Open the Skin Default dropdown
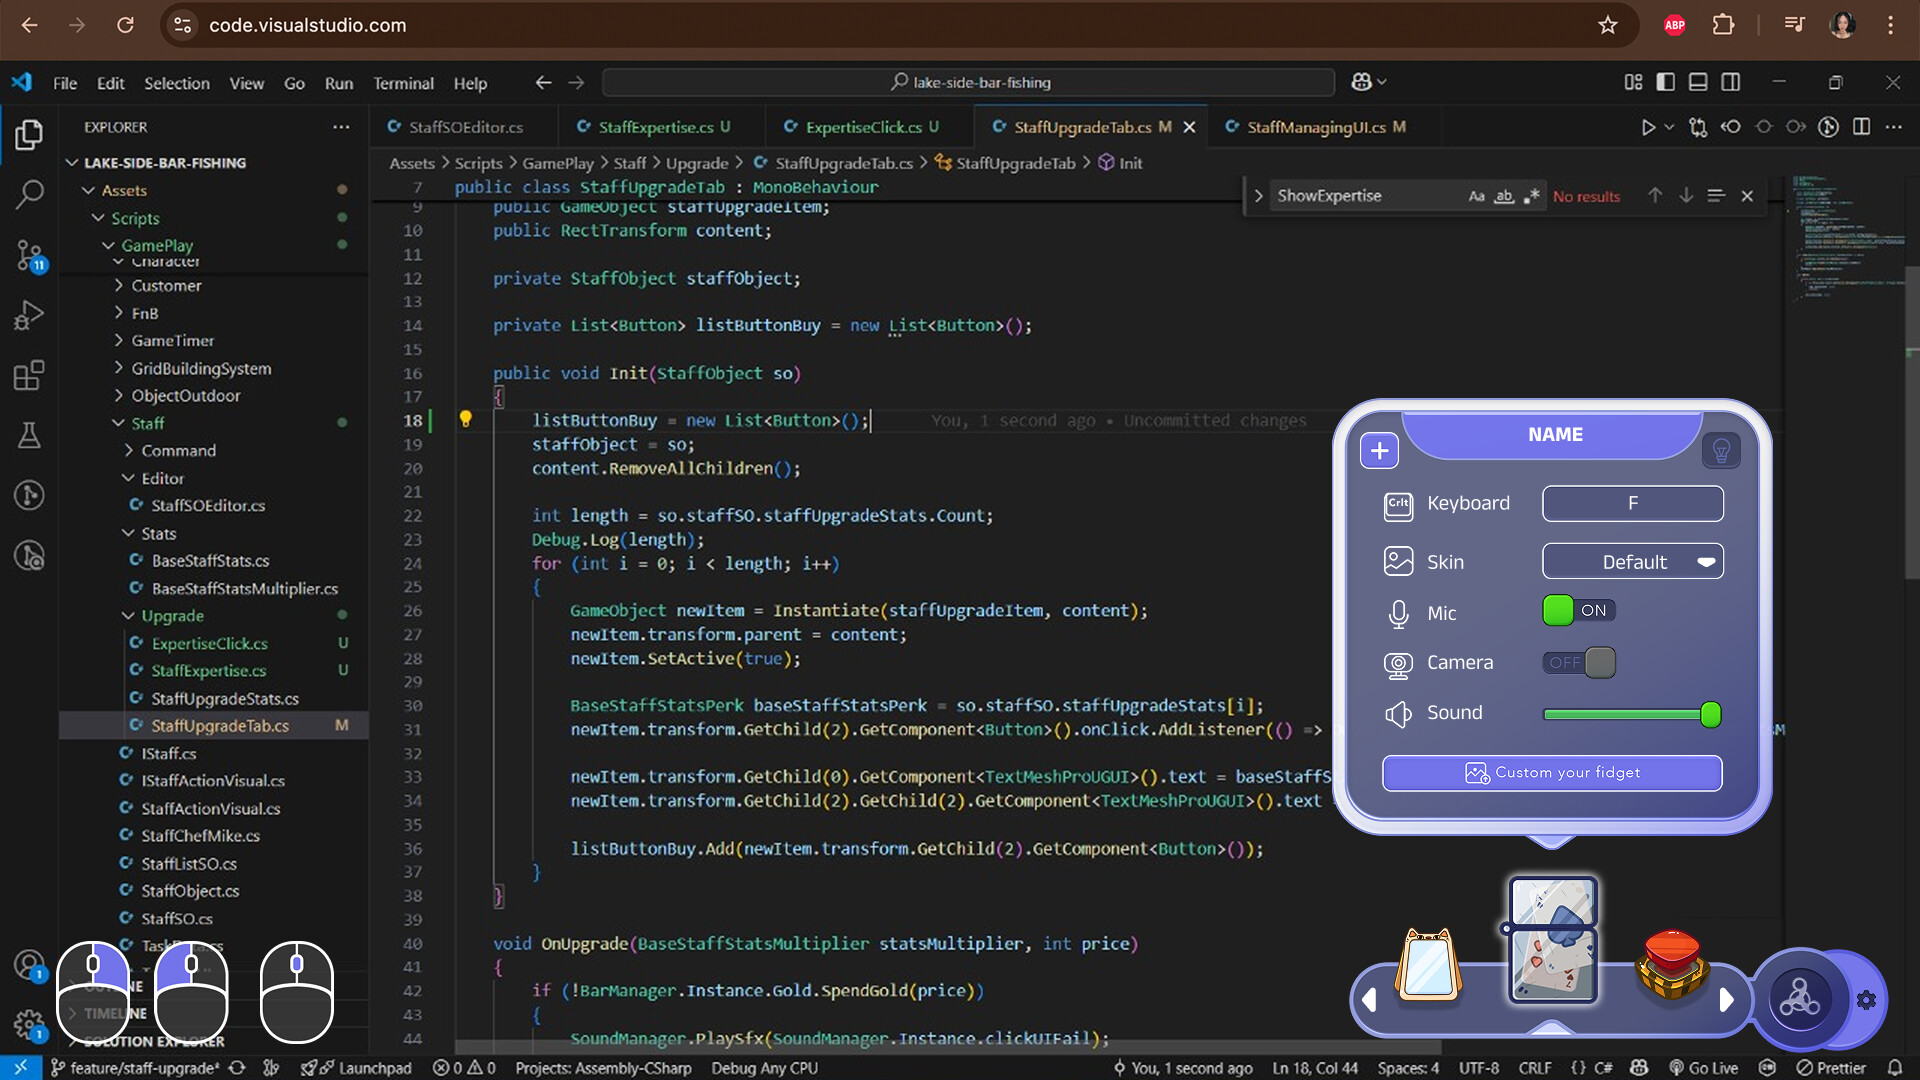The height and width of the screenshot is (1080, 1920). coord(1632,561)
